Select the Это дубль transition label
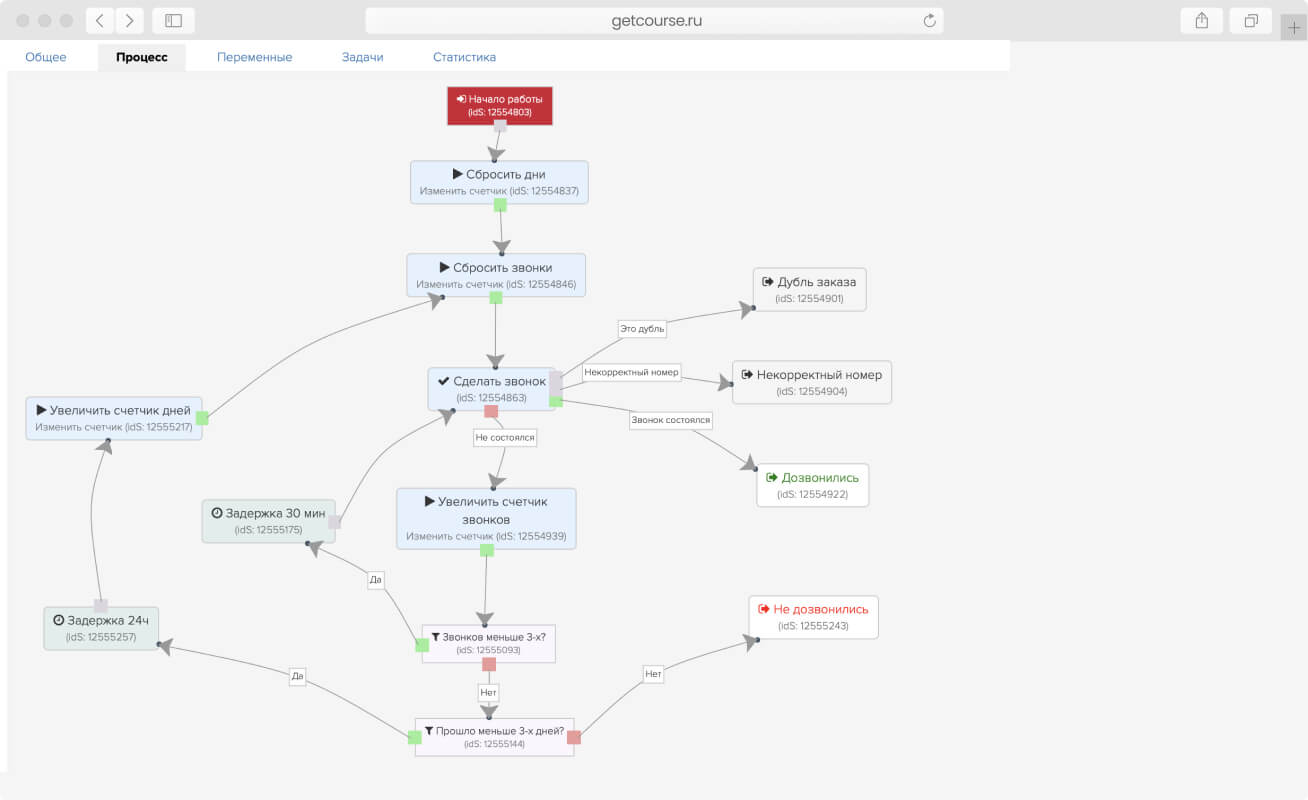Viewport: 1308px width, 800px height. [642, 328]
